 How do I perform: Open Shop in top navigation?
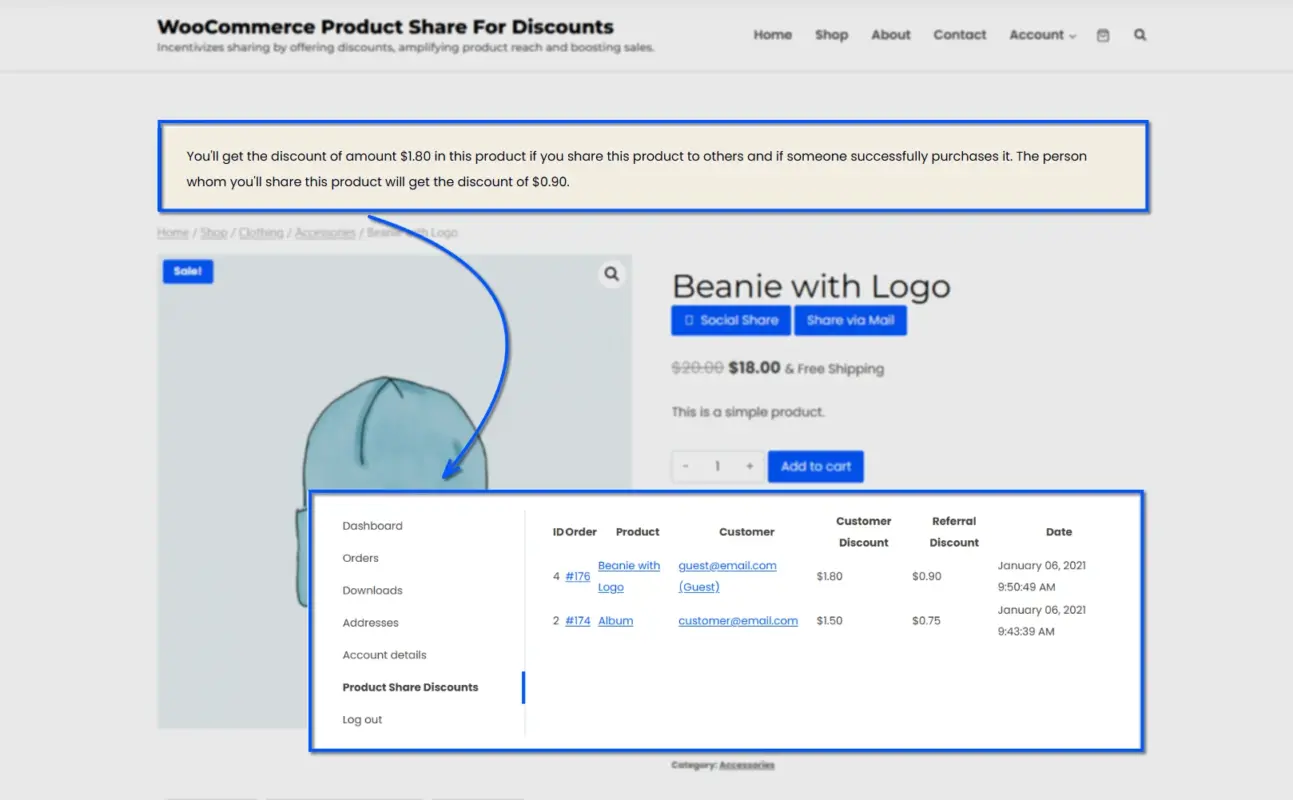pyautogui.click(x=831, y=35)
